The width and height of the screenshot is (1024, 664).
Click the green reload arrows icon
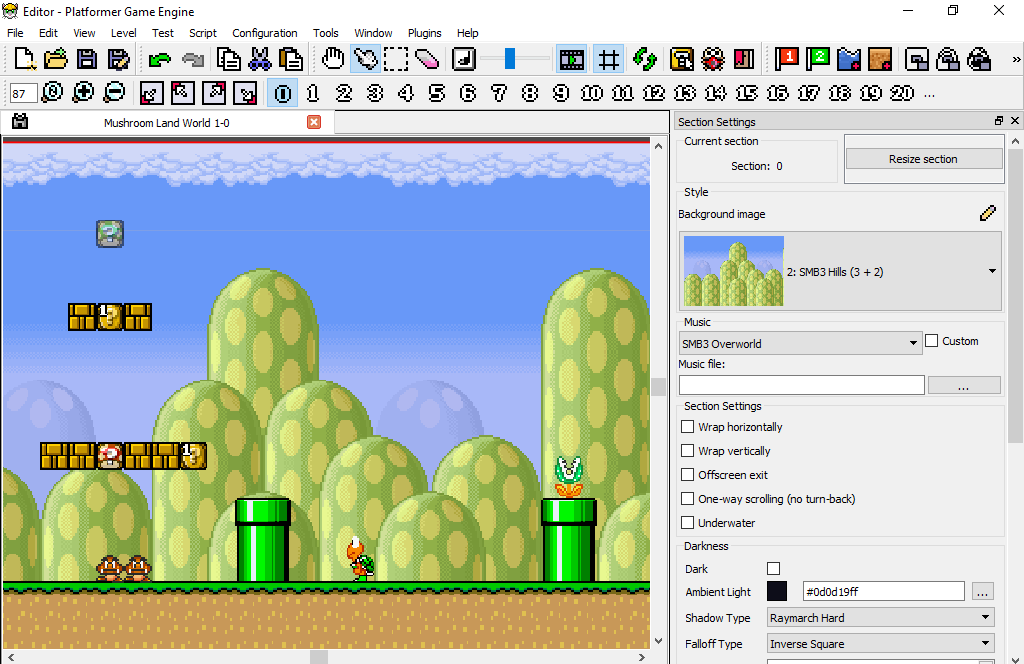[x=645, y=59]
